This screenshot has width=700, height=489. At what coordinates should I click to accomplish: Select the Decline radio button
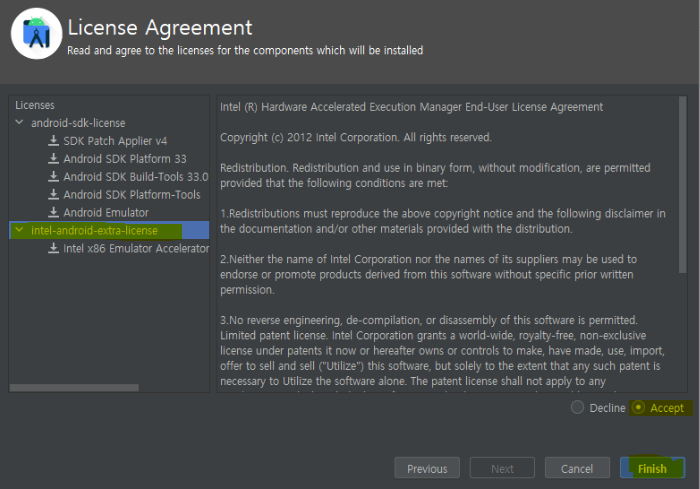click(x=577, y=407)
